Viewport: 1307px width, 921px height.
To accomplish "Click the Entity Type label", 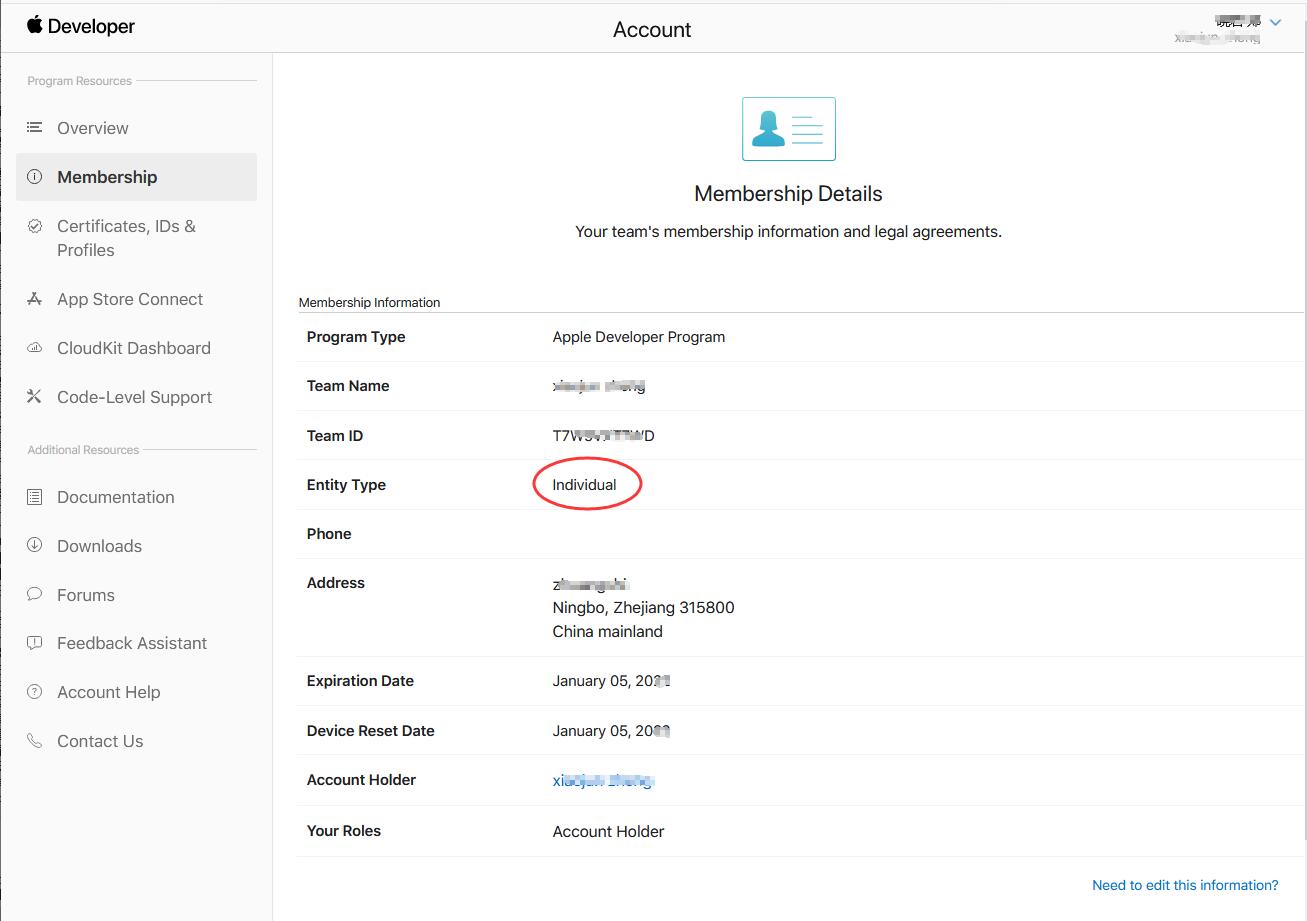I will (x=346, y=485).
